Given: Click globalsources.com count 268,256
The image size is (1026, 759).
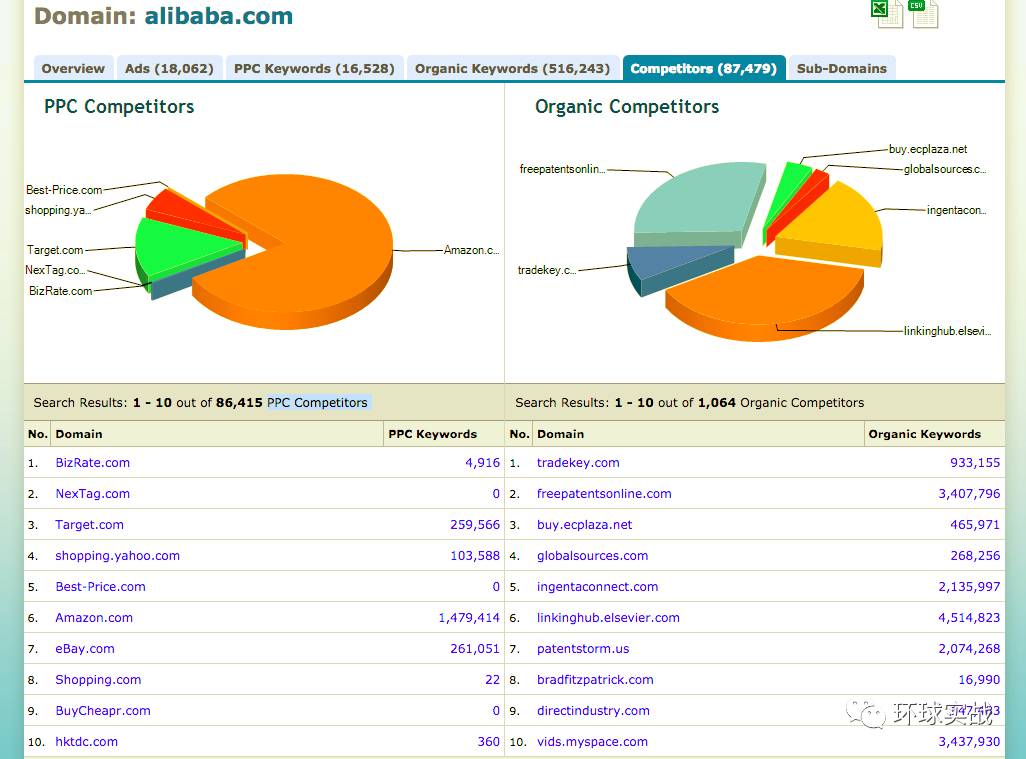Looking at the screenshot, I should pos(975,556).
